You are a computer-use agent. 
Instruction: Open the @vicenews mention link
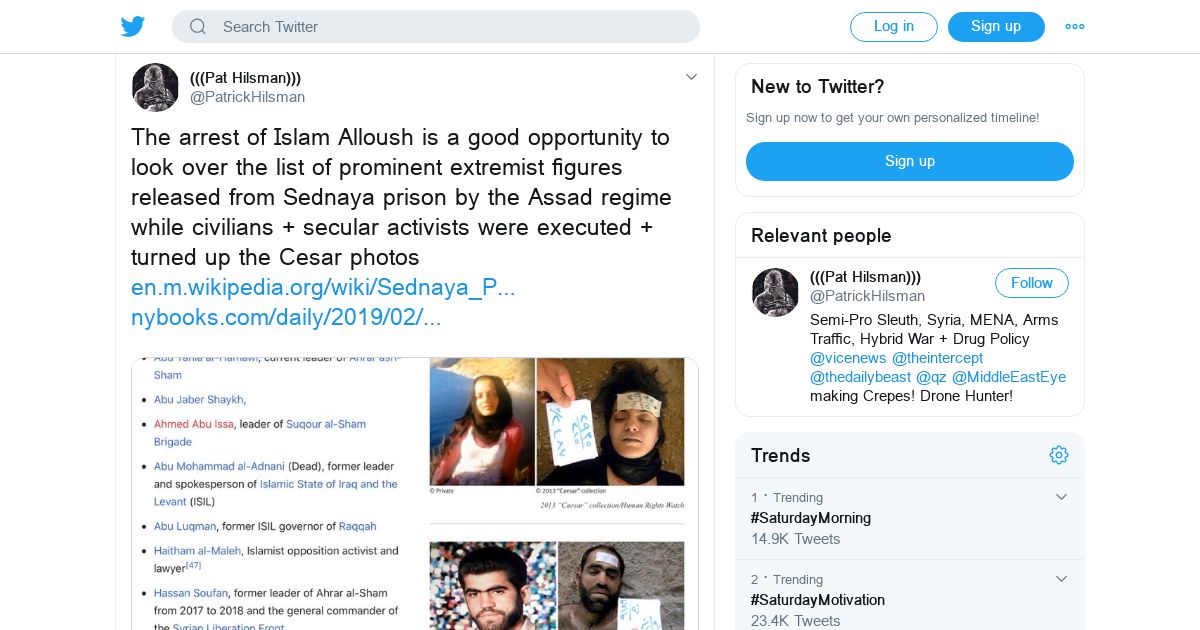[847, 358]
